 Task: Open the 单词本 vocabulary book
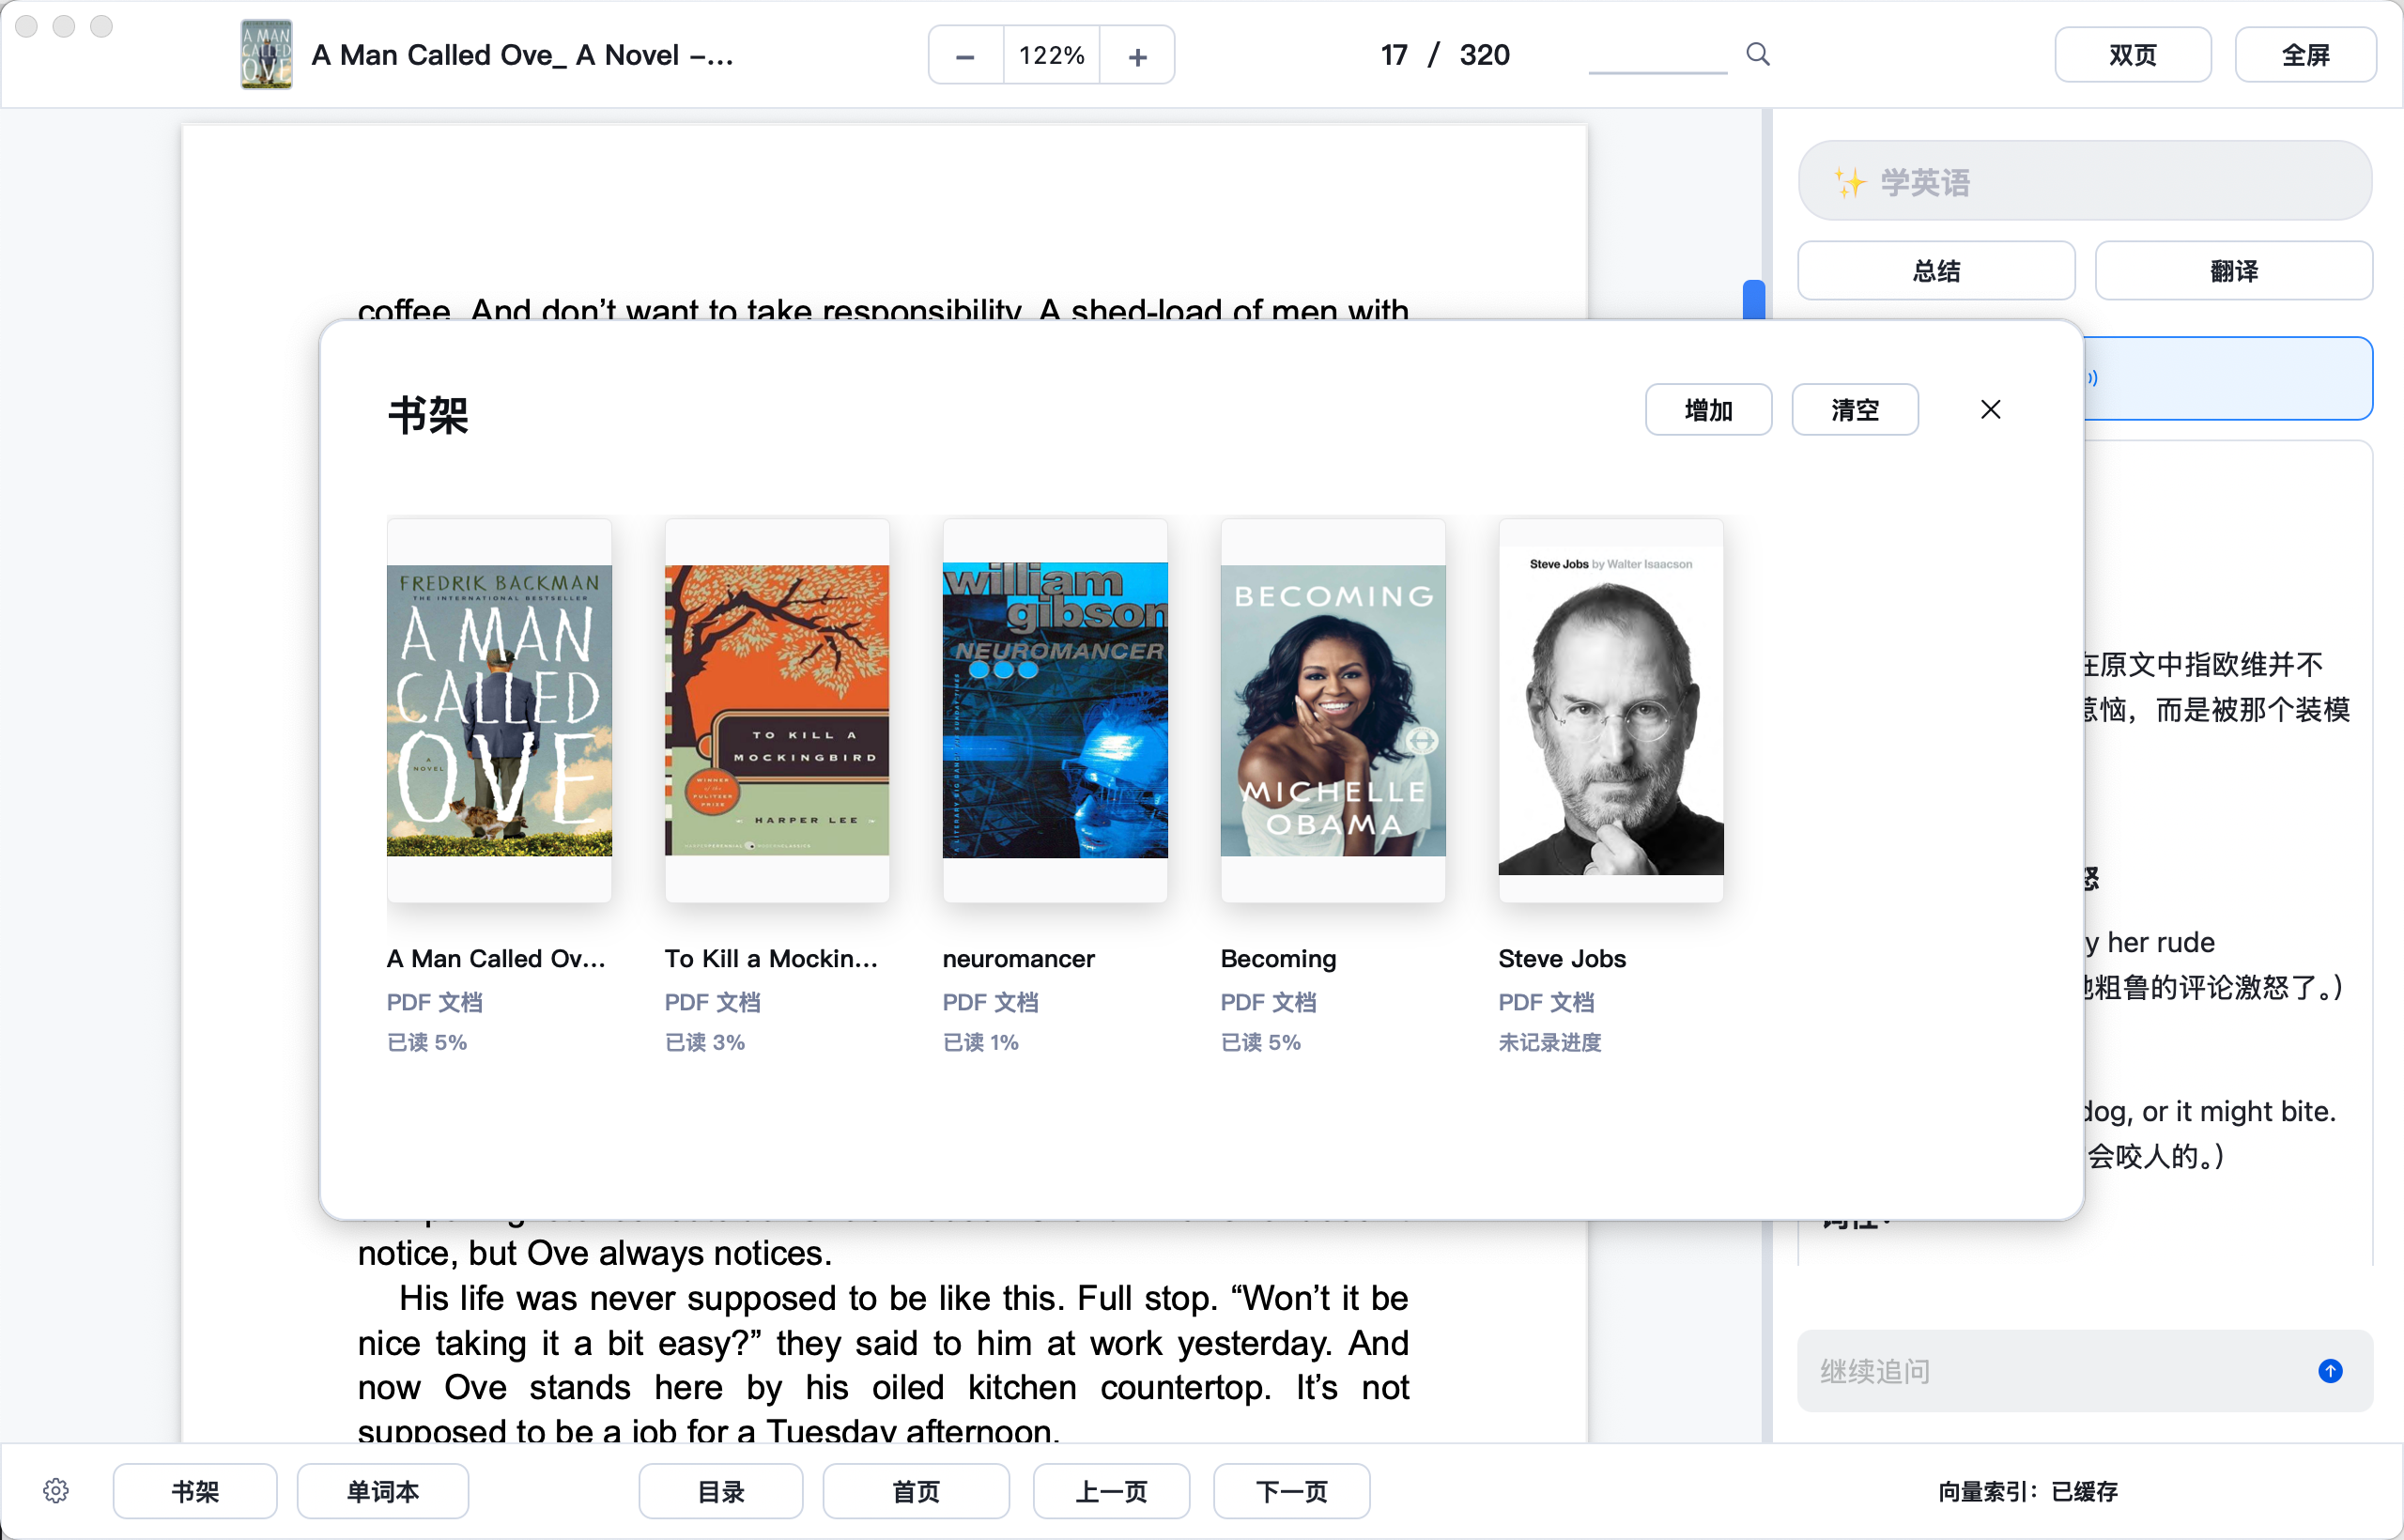(x=383, y=1491)
